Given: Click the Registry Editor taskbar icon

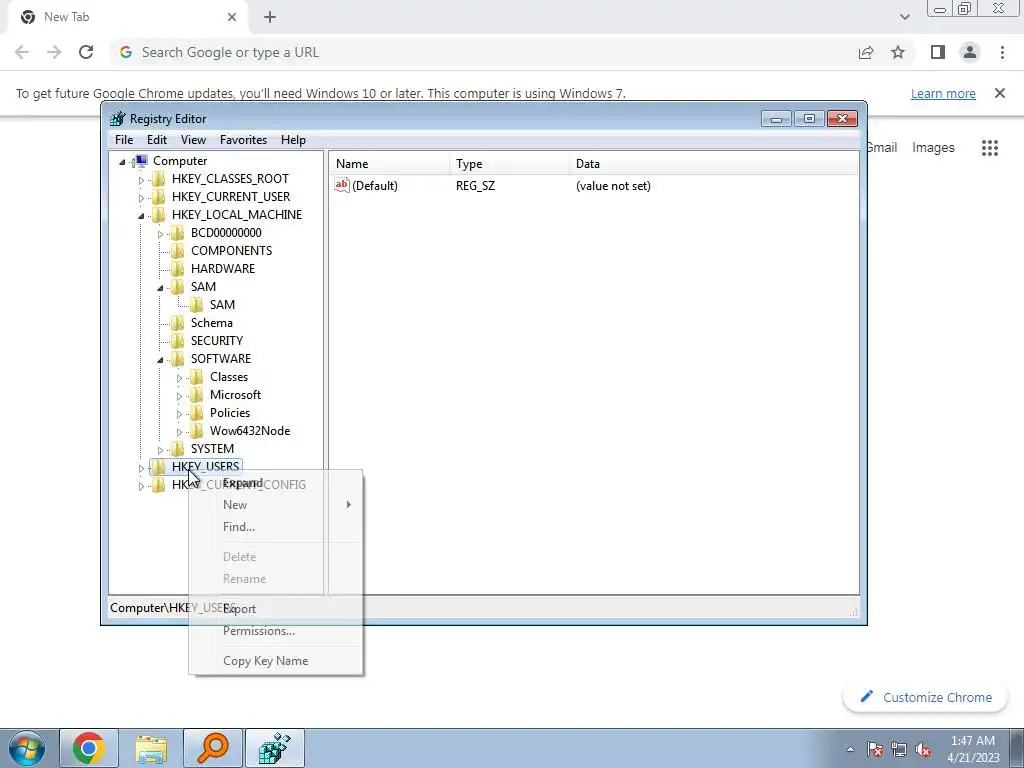Looking at the screenshot, I should point(275,748).
